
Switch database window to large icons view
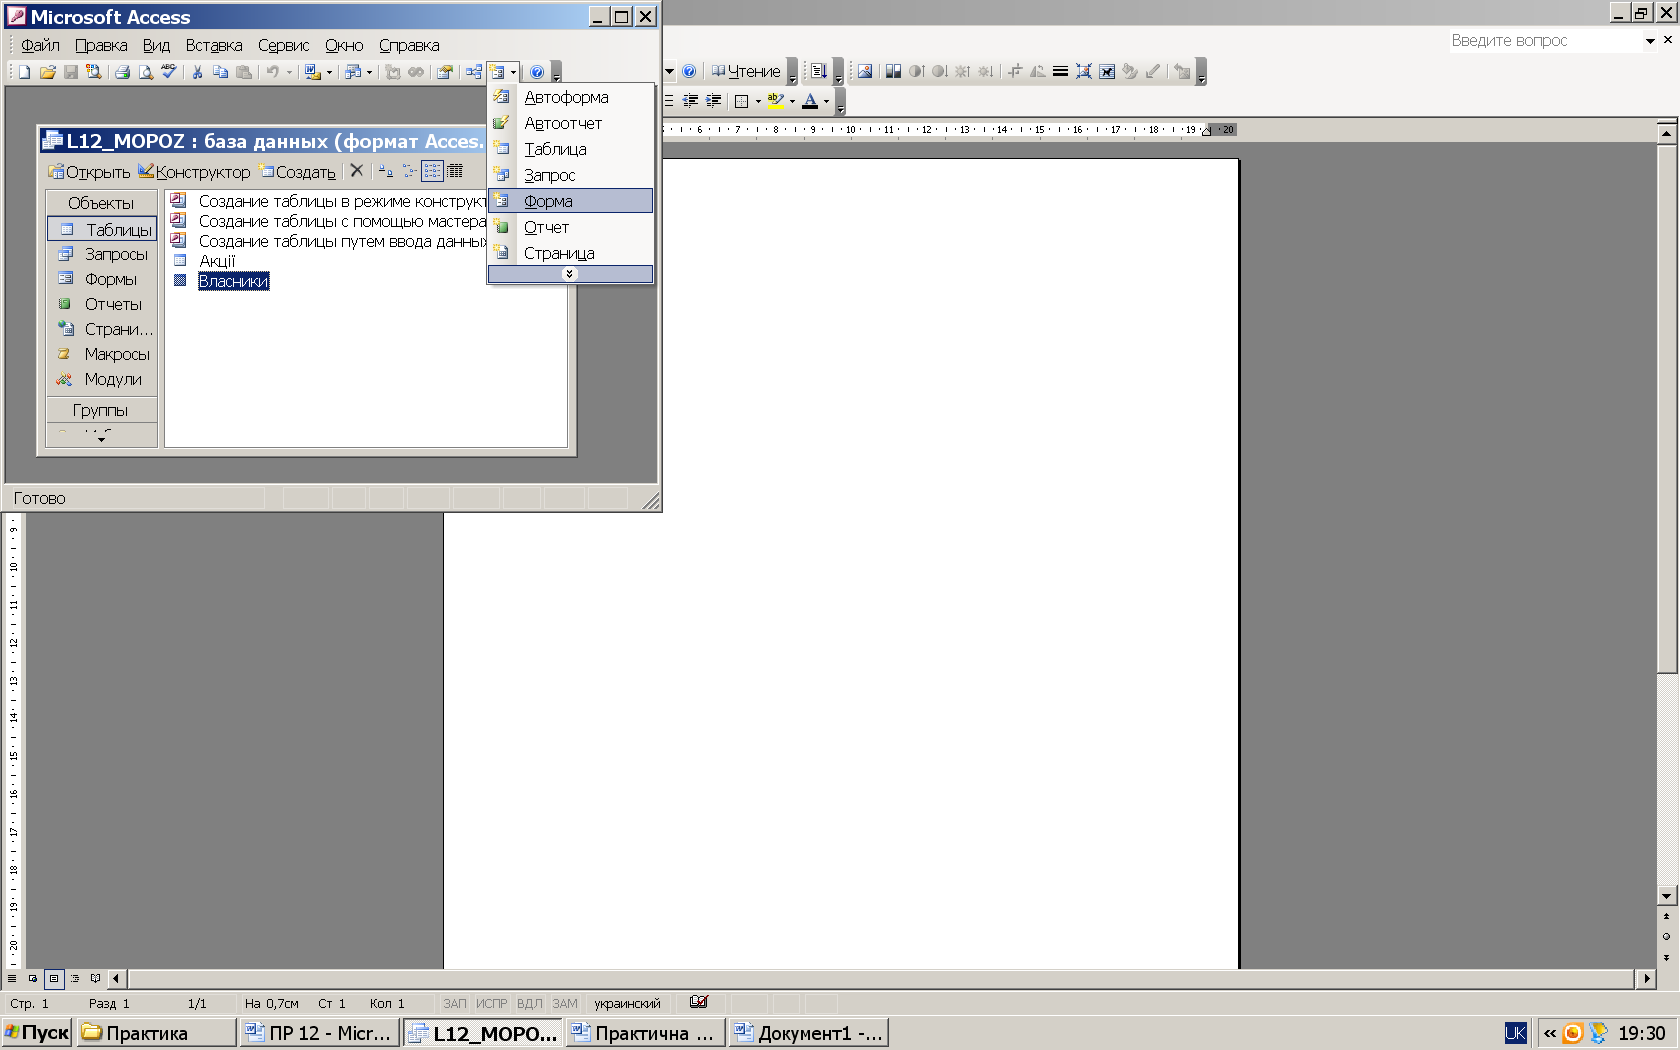point(386,171)
